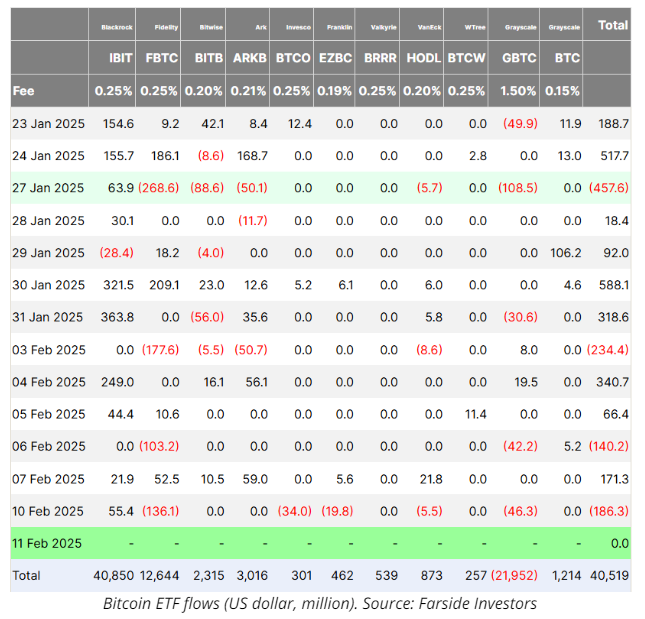Viewport: 645px width, 619px height.
Task: Click the FBTC (103.2) outflow on 06 Feb
Action: [x=159, y=446]
